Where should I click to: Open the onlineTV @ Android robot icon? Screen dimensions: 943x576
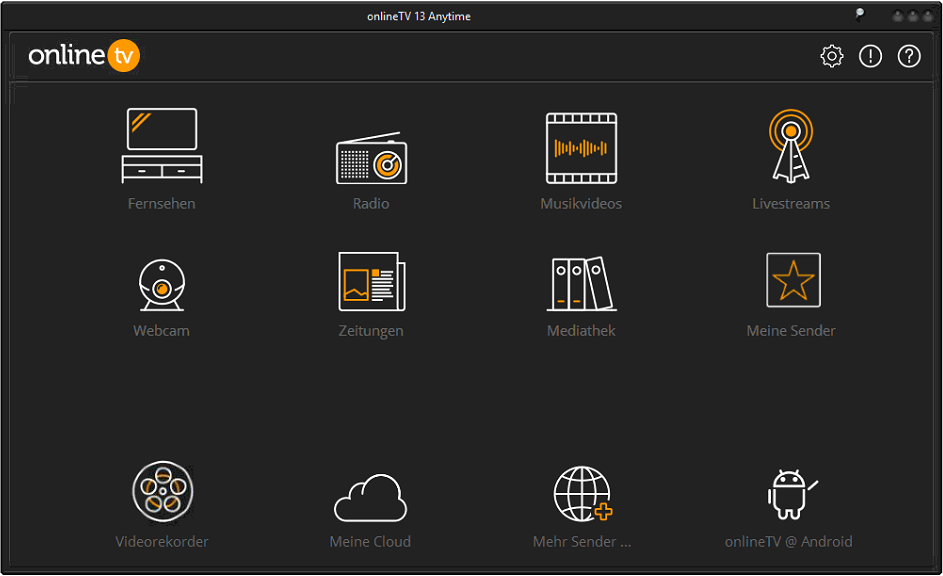click(x=789, y=494)
